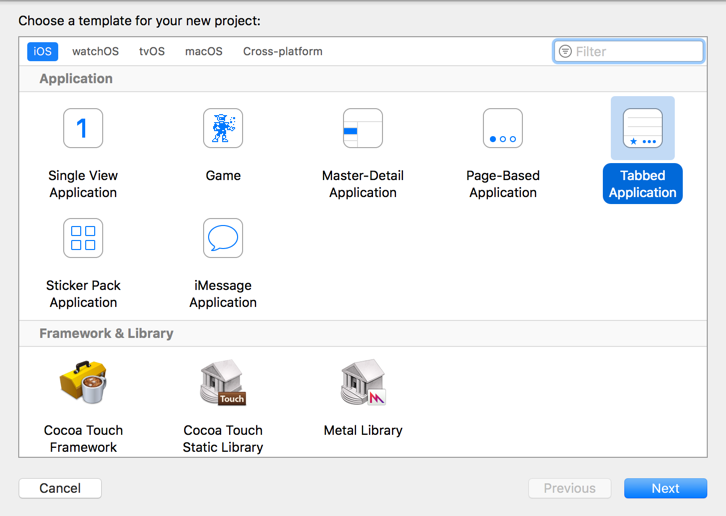Choose the Sticker Pack Application icon
This screenshot has width=726, height=516.
pyautogui.click(x=83, y=238)
